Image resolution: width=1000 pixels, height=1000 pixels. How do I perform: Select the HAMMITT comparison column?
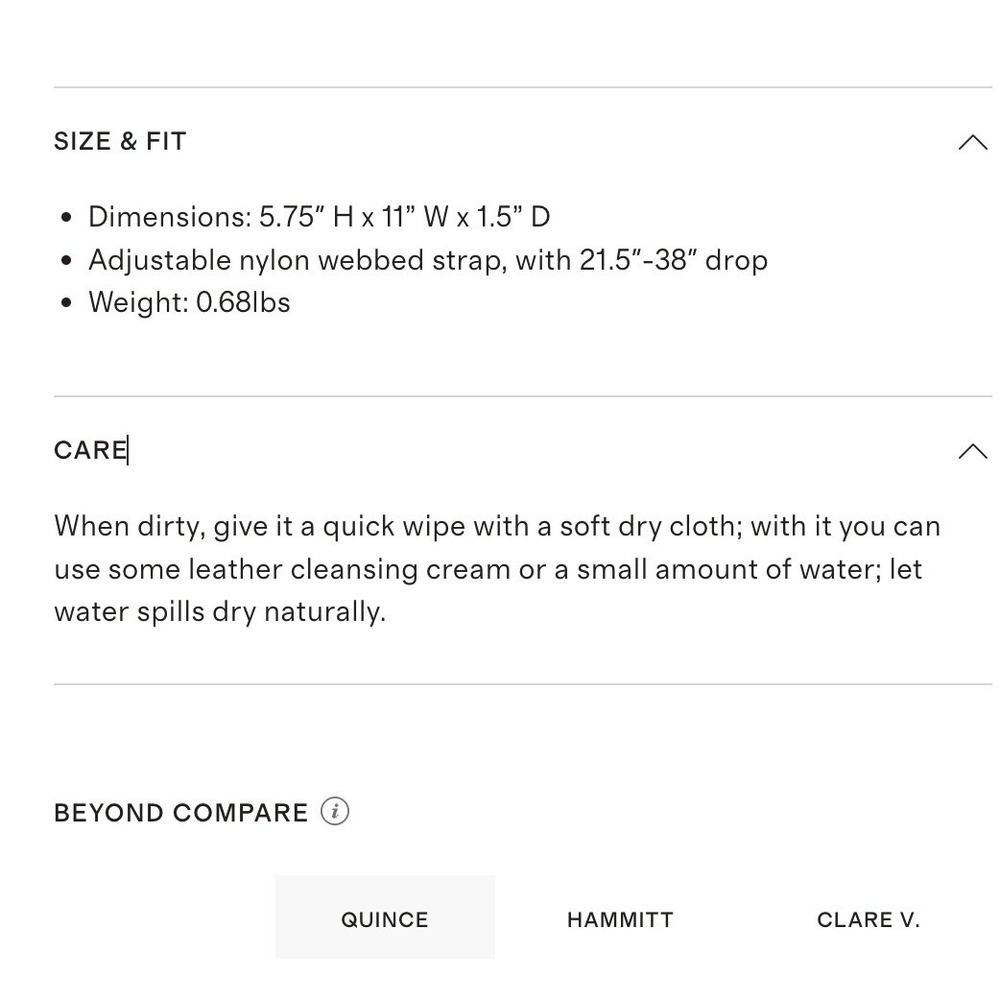pyautogui.click(x=620, y=920)
